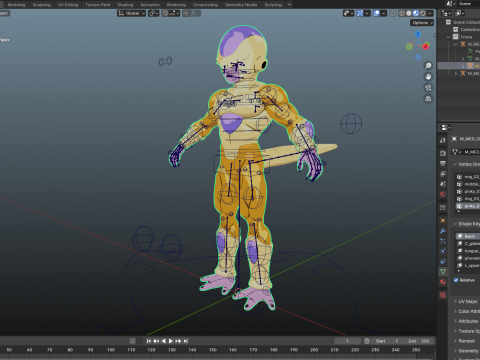Switch to solid viewport shading
Viewport: 480px width, 360px height.
[x=409, y=13]
